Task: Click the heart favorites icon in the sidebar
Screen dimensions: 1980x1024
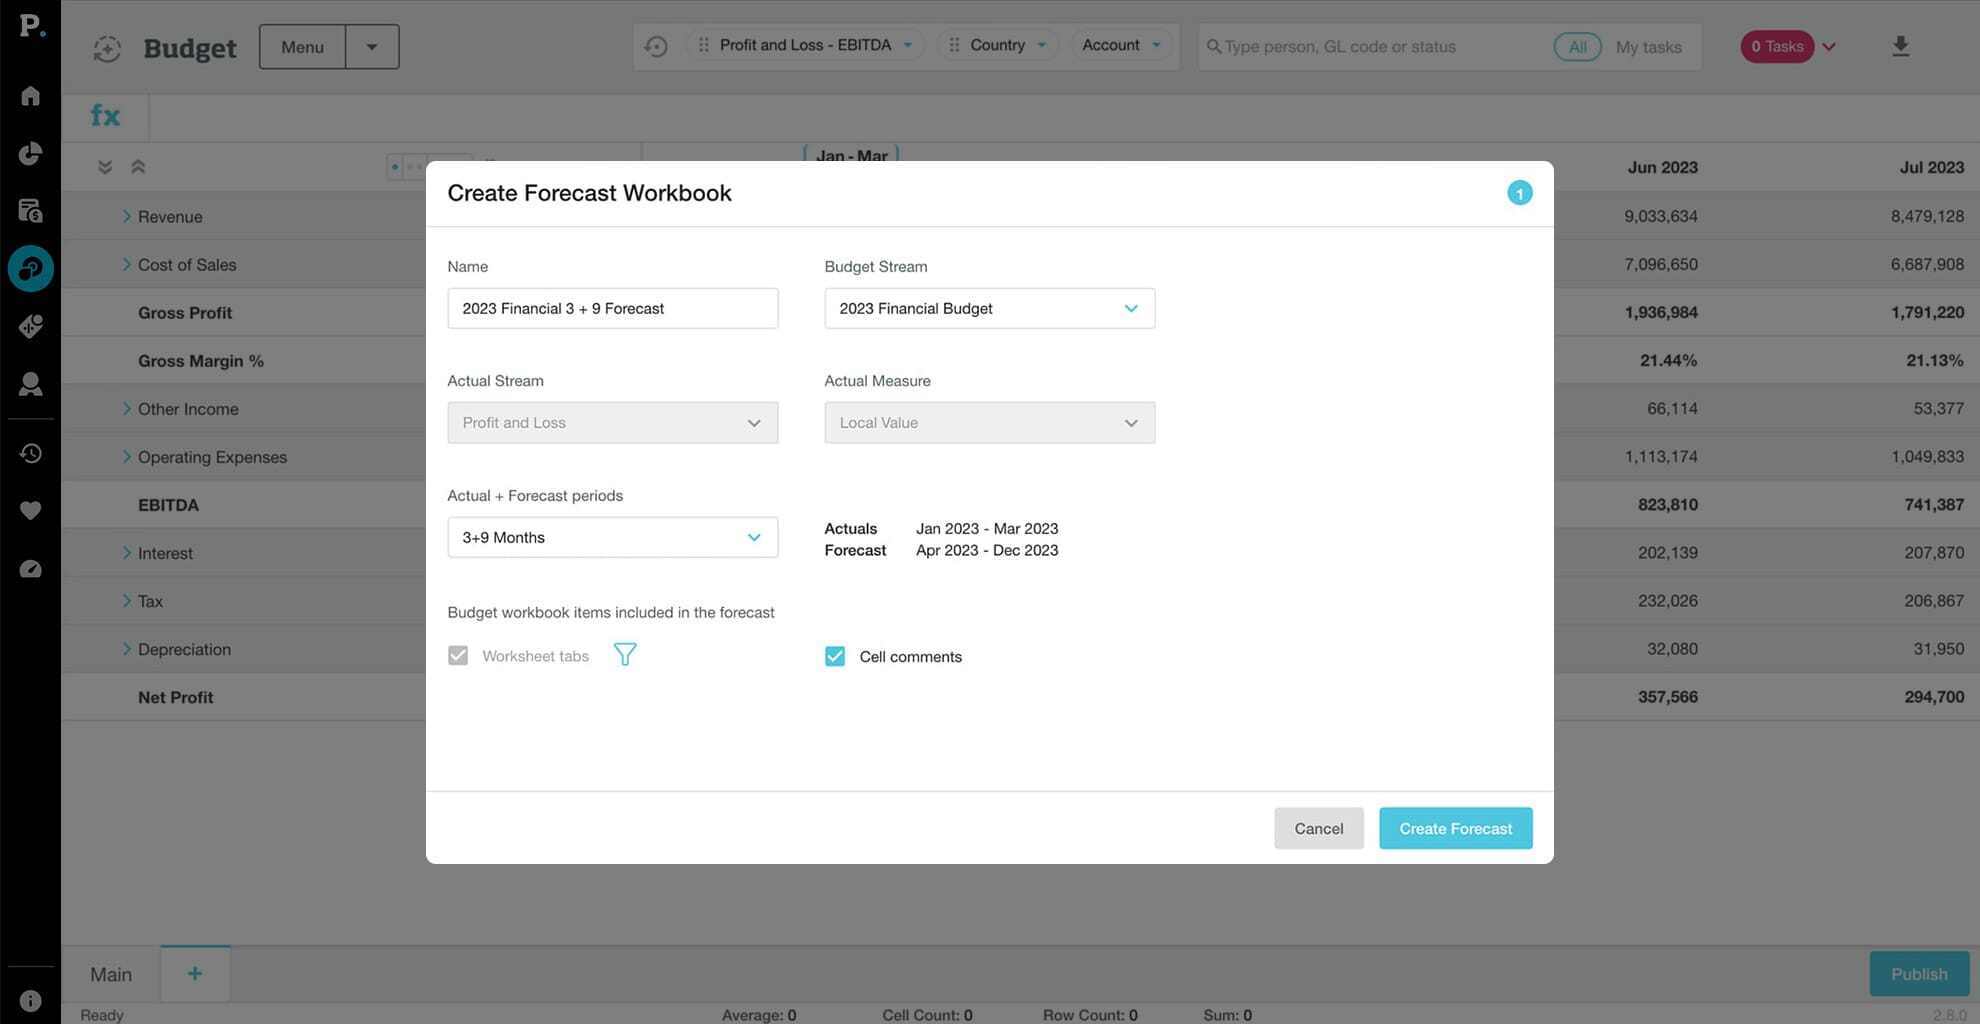Action: click(x=30, y=511)
